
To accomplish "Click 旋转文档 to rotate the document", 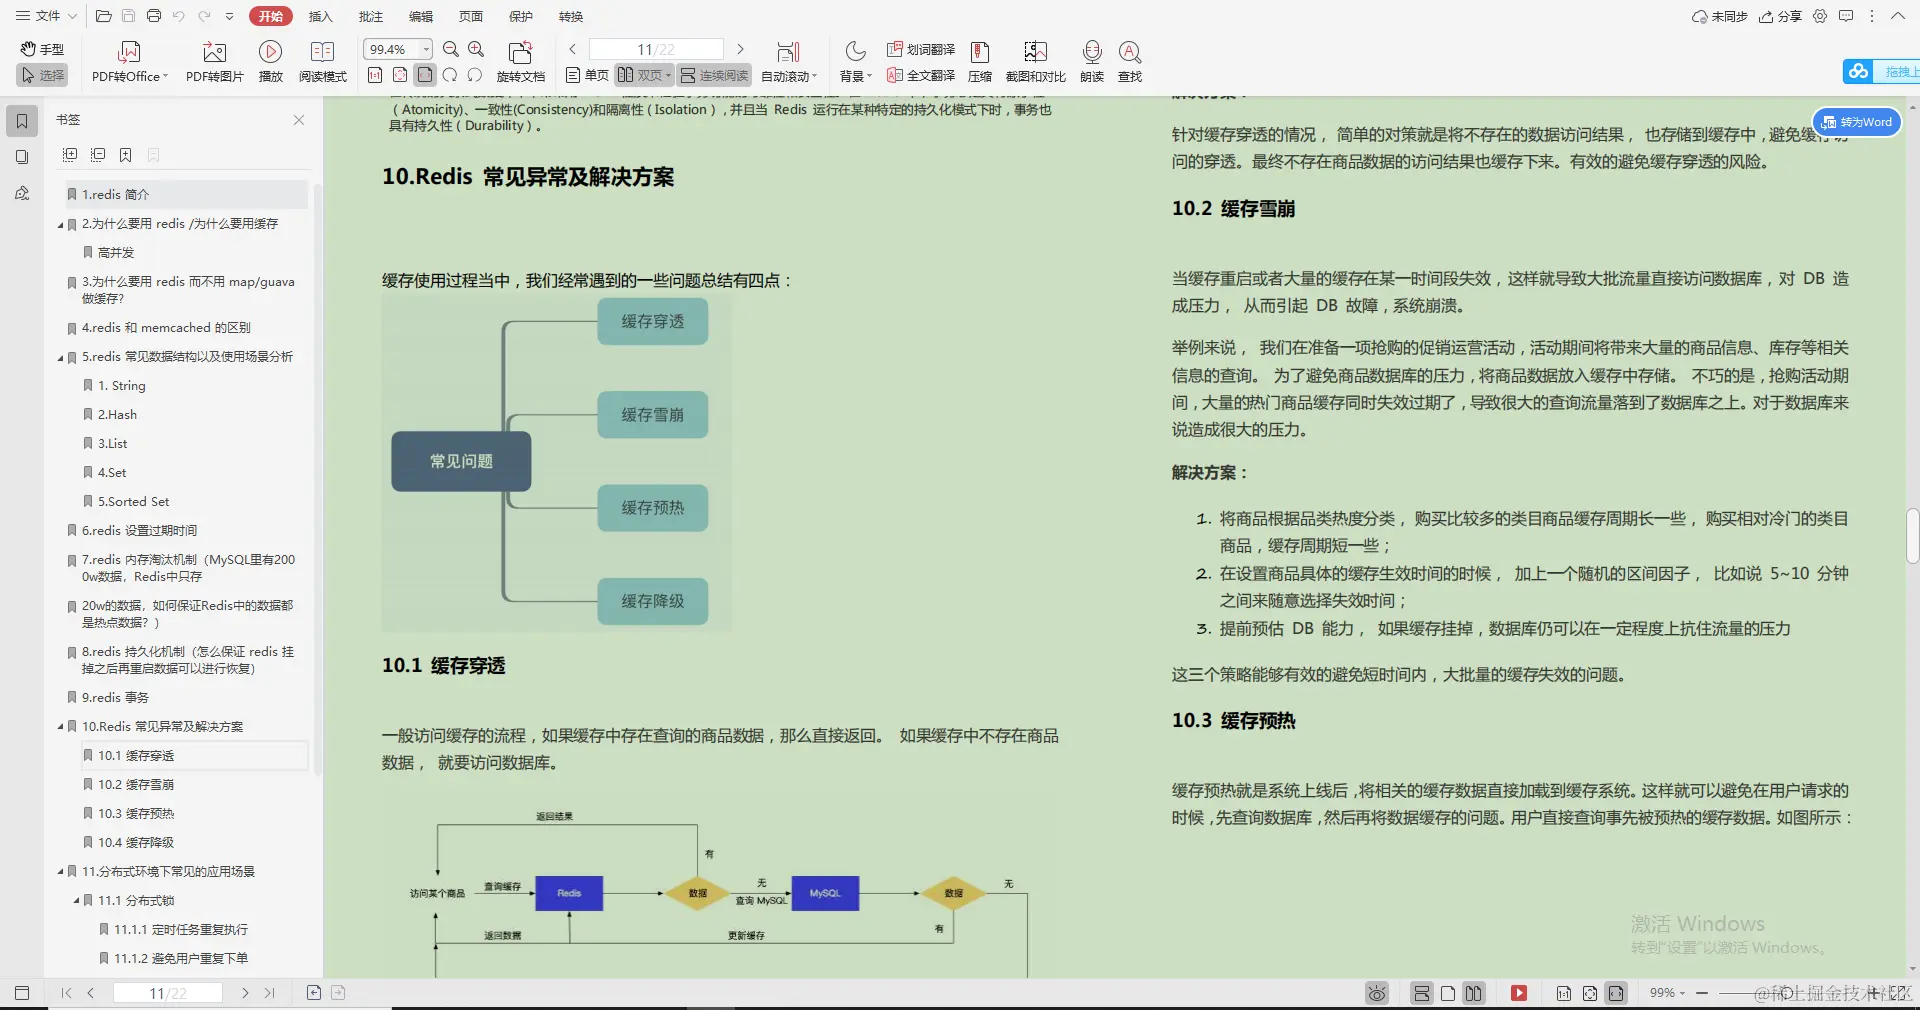I will click(519, 60).
